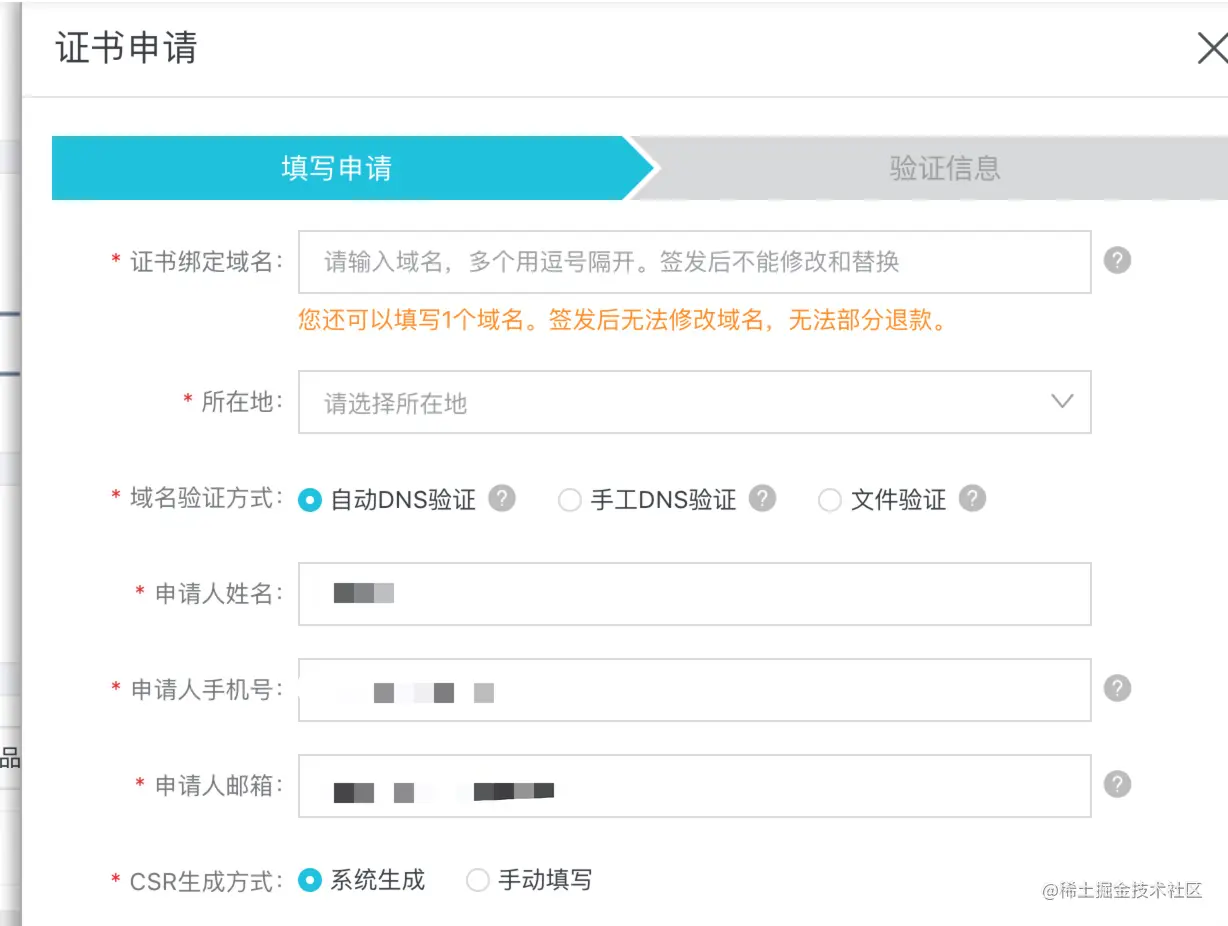Switch to the 填写申请 step tab
1228x926 pixels.
click(x=336, y=168)
